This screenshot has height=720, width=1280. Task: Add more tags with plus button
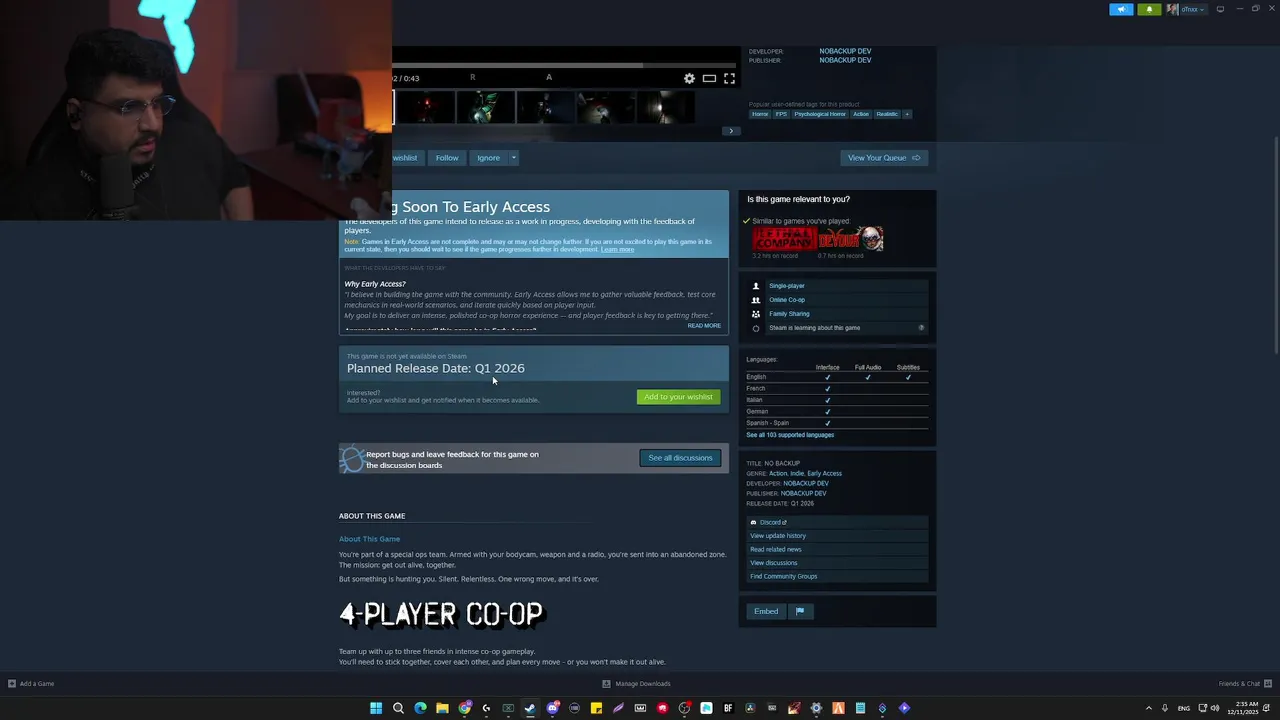click(907, 114)
